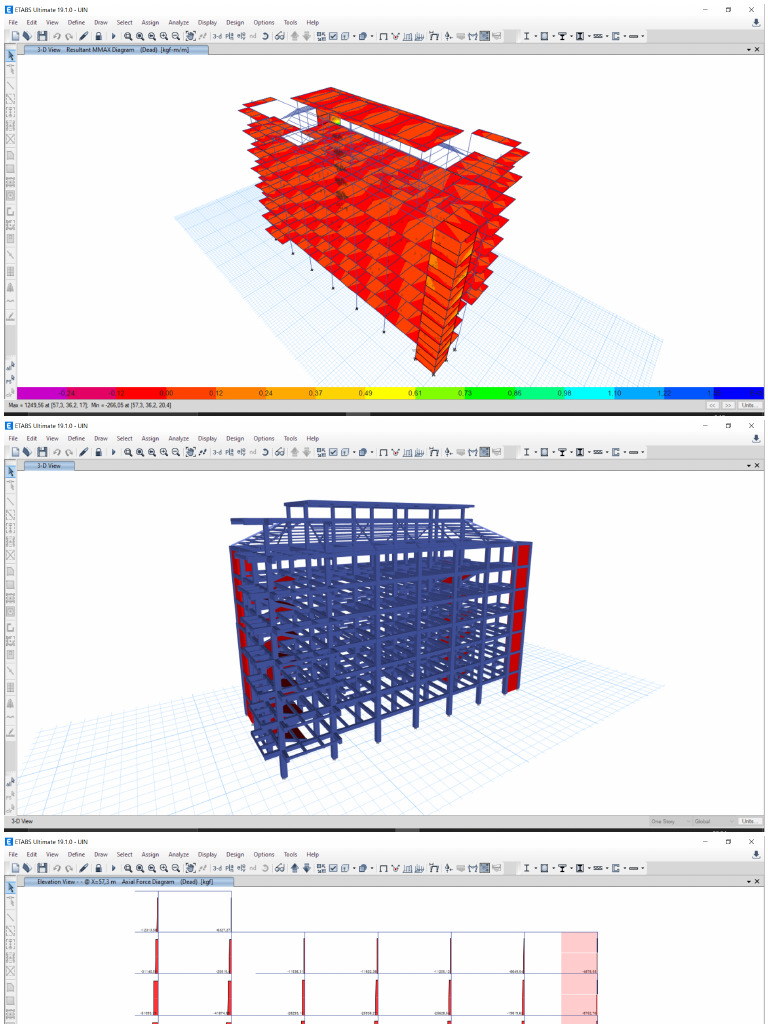This screenshot has height=1024, width=768.
Task: Open the Analyze menu in the blue-frame 3-D View window
Action: (178, 438)
